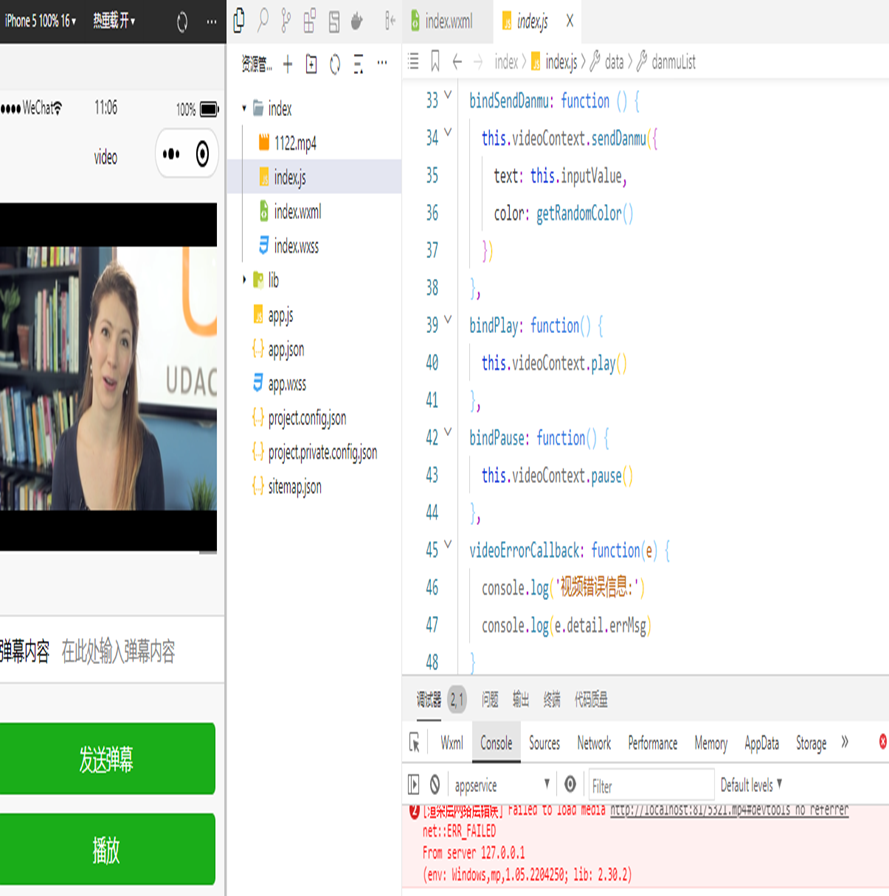Open the explorer files icon
889x896 pixels.
[x=239, y=21]
